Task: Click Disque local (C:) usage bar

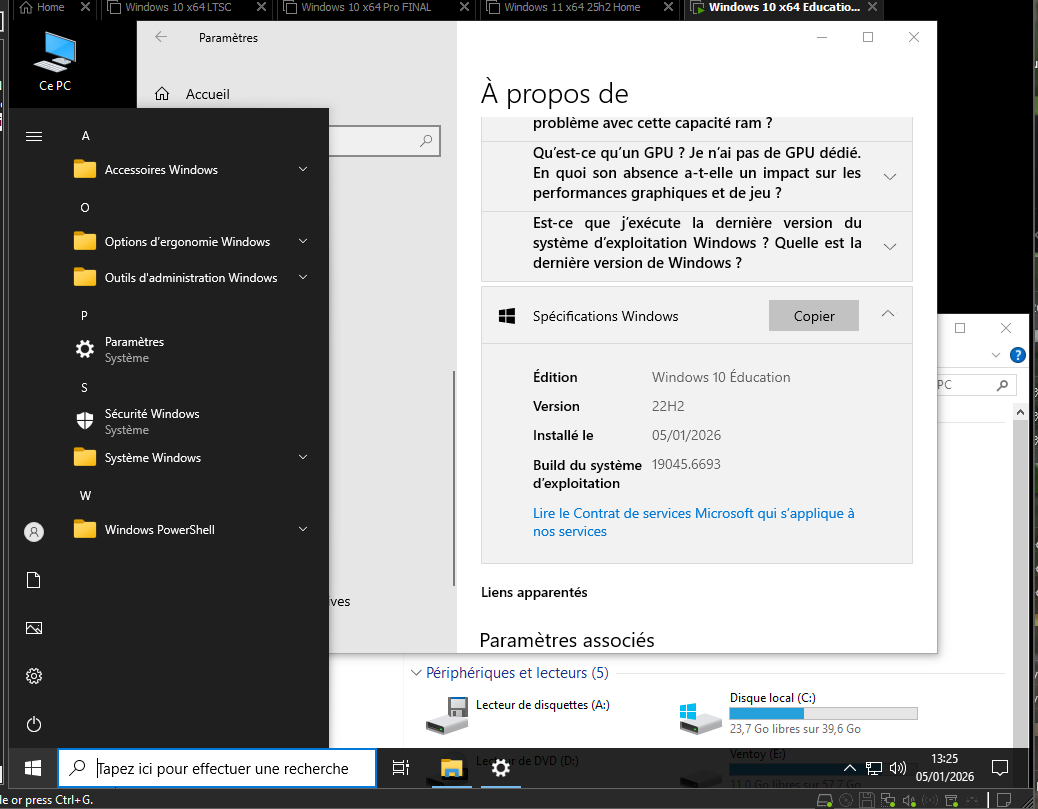Action: (823, 714)
